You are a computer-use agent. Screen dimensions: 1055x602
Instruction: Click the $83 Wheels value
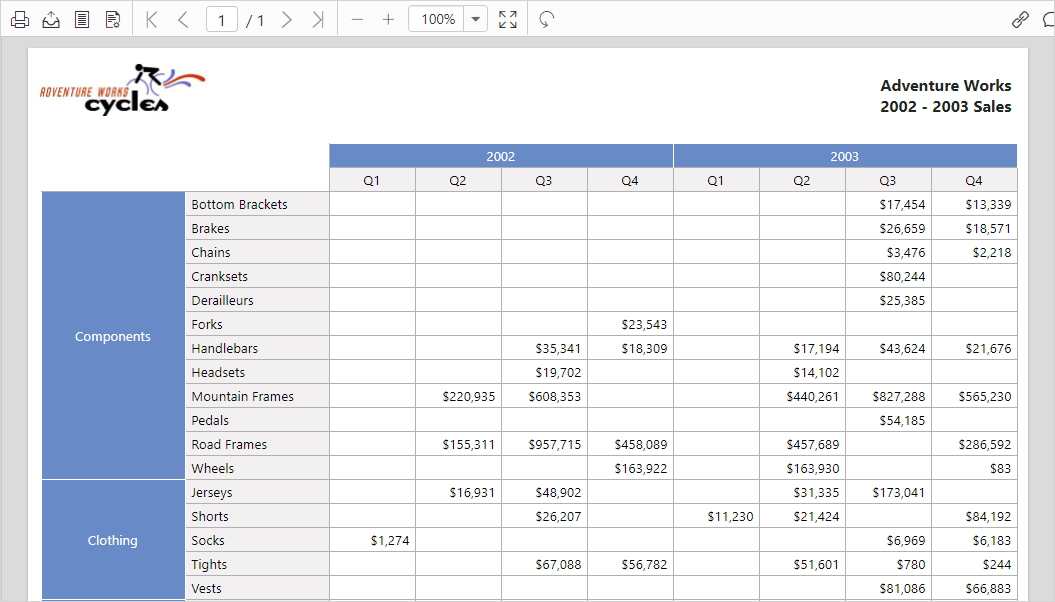1000,468
